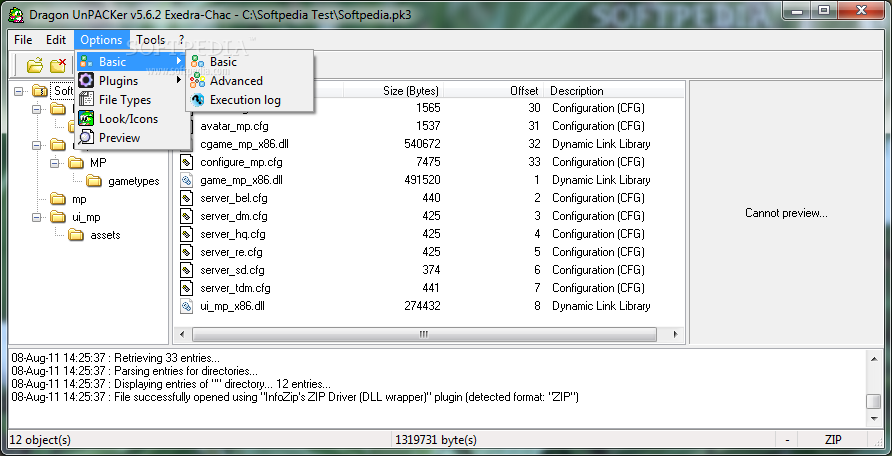Image resolution: width=892 pixels, height=456 pixels.
Task: Open the Plugins submenu in Options
Action: (x=132, y=81)
